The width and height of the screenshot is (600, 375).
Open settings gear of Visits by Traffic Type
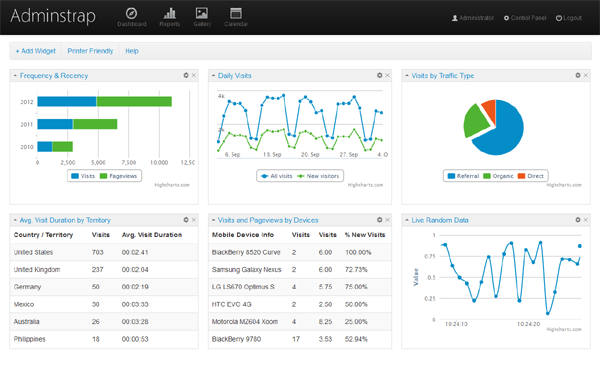[578, 75]
